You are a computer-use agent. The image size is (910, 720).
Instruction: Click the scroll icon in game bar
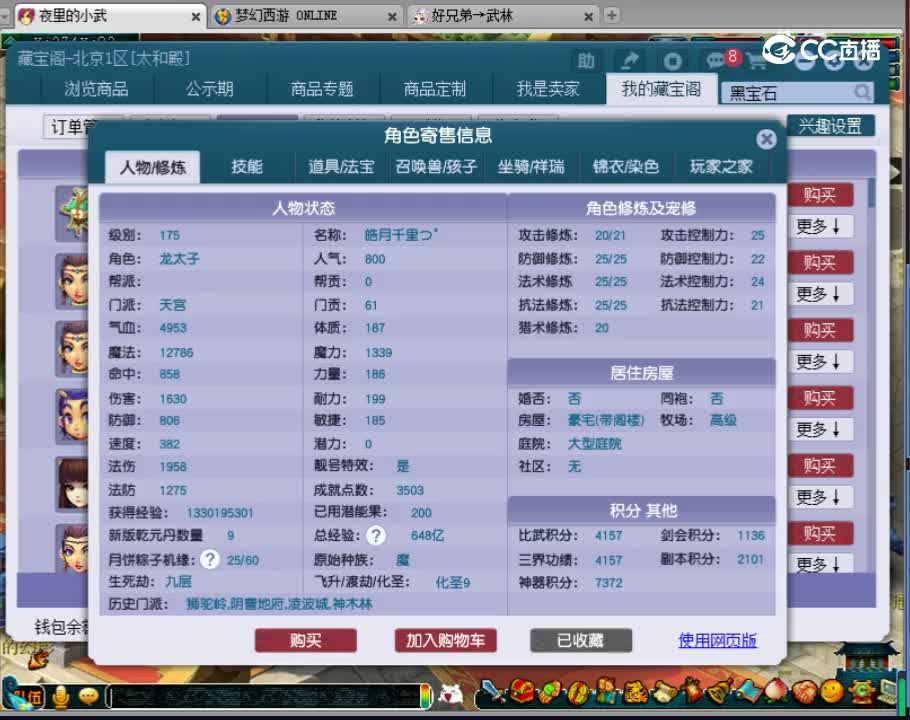pos(664,692)
